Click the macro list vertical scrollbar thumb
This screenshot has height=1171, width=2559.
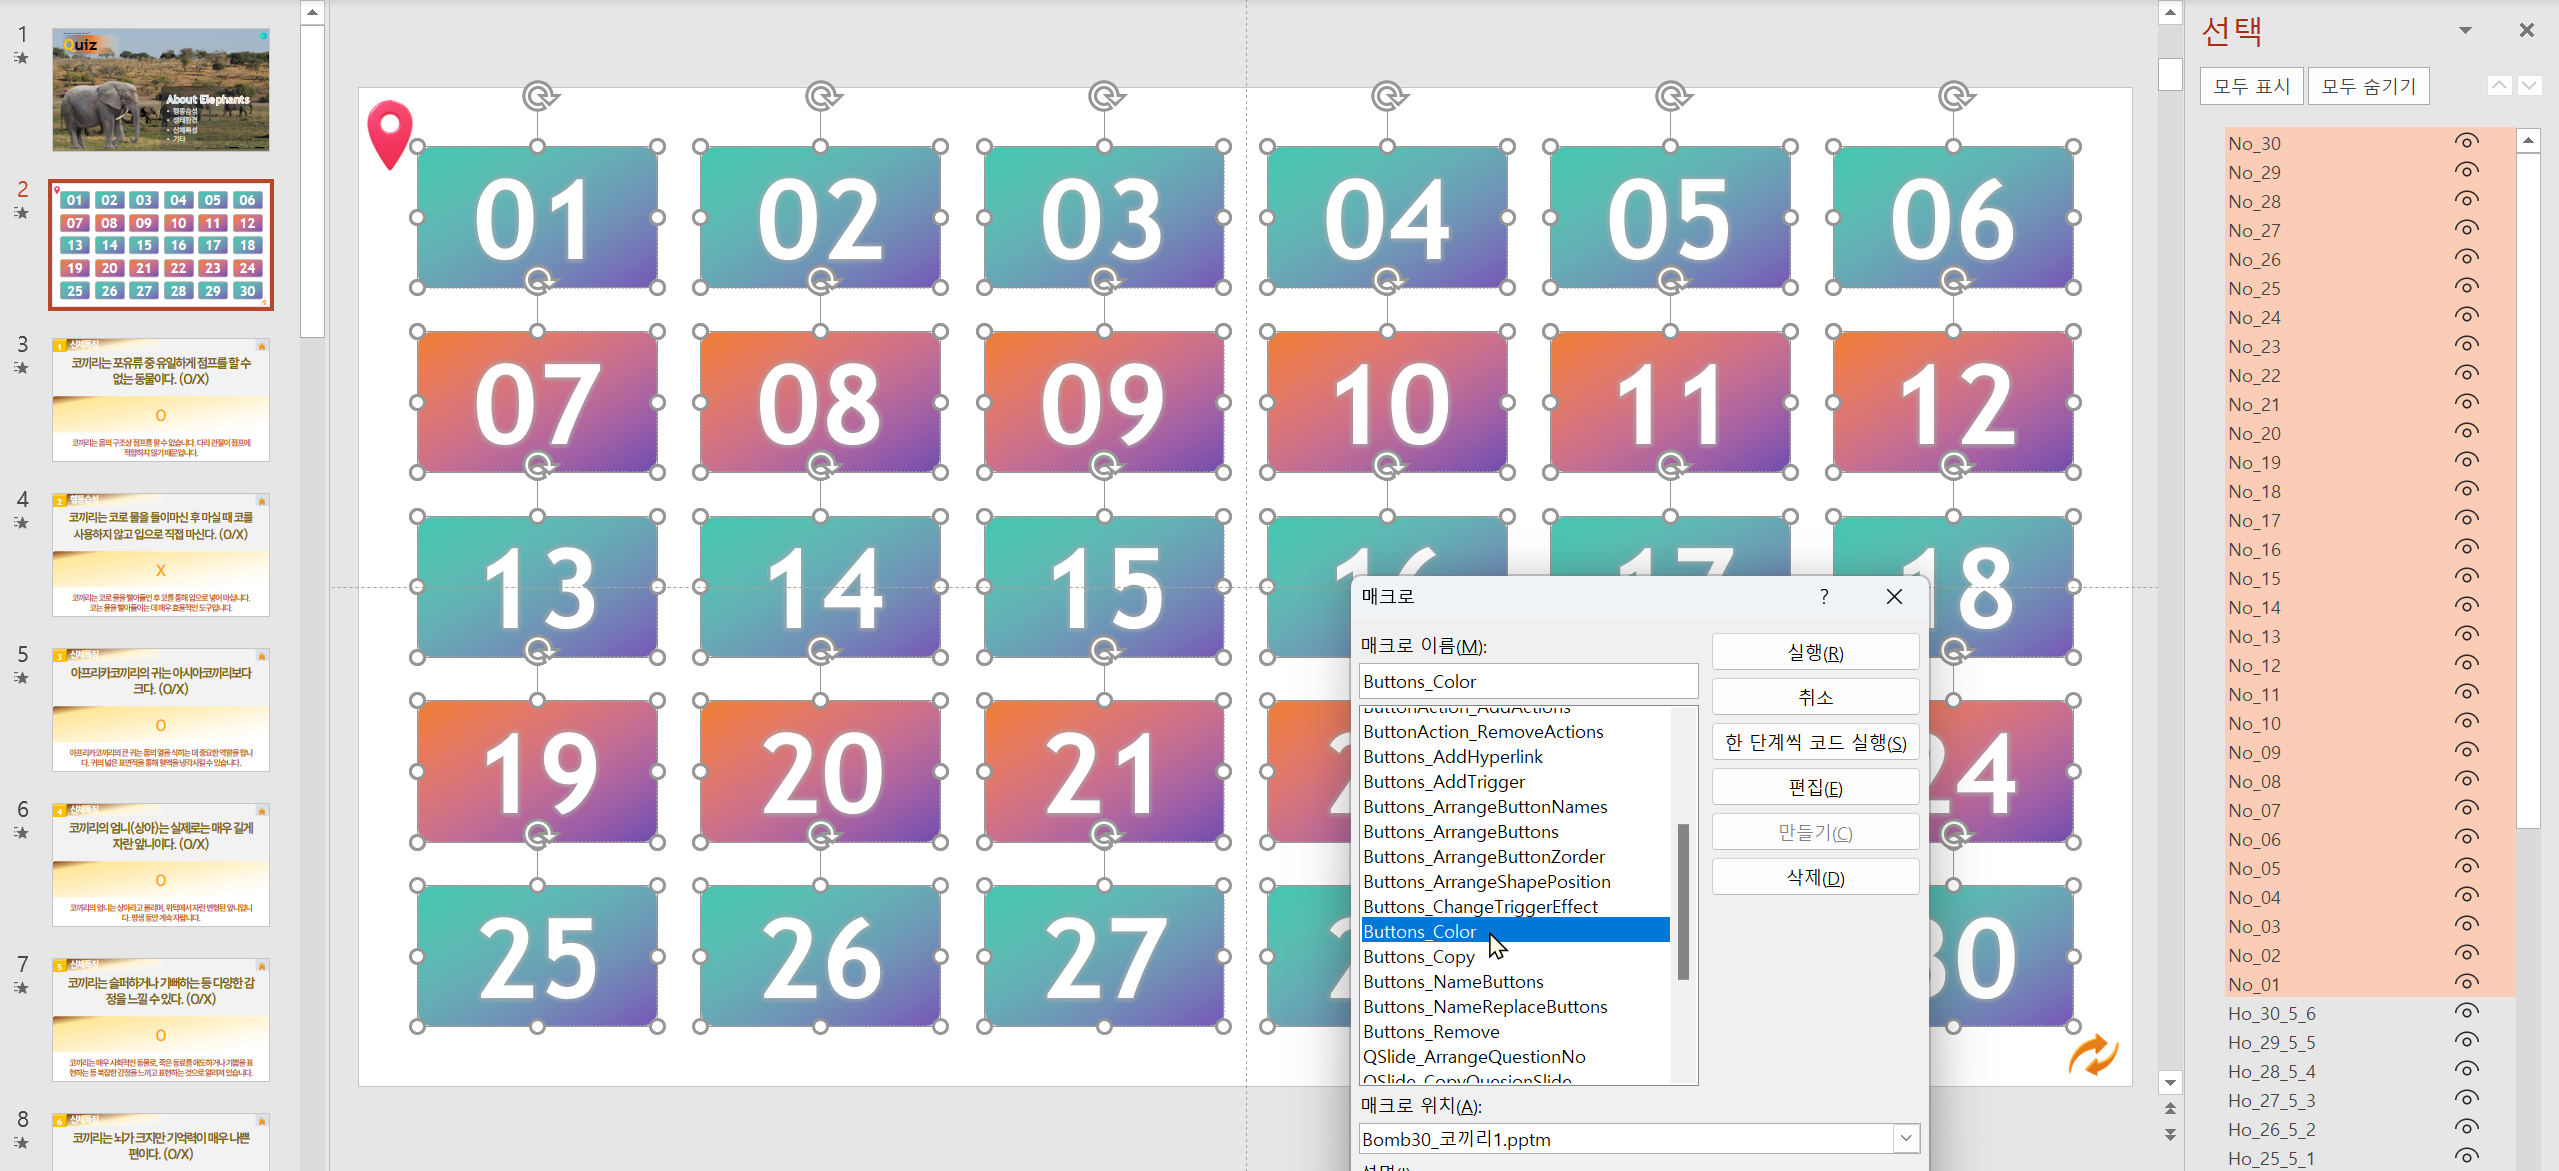pyautogui.click(x=1683, y=900)
